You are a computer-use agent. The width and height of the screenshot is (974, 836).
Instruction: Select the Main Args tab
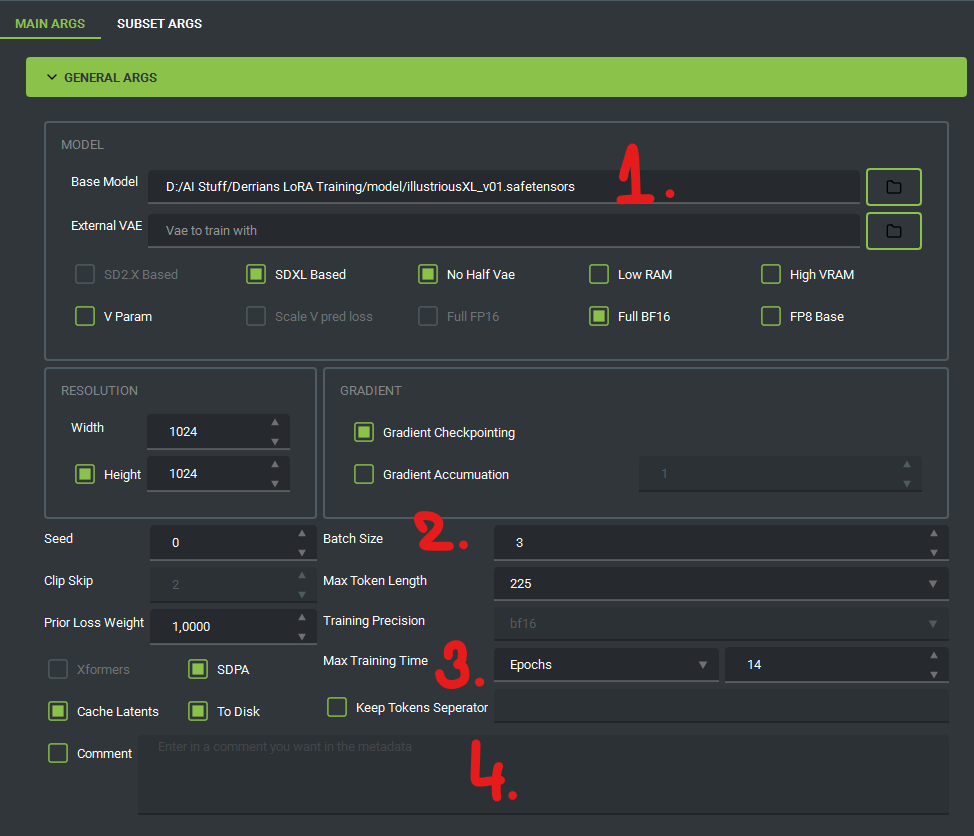50,24
